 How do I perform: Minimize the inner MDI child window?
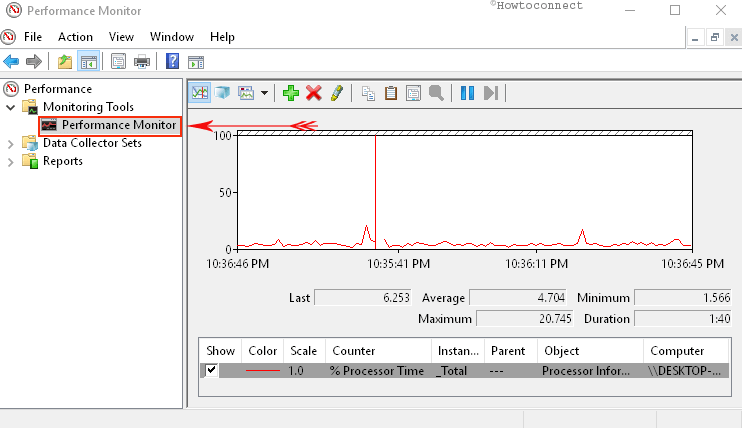click(695, 38)
